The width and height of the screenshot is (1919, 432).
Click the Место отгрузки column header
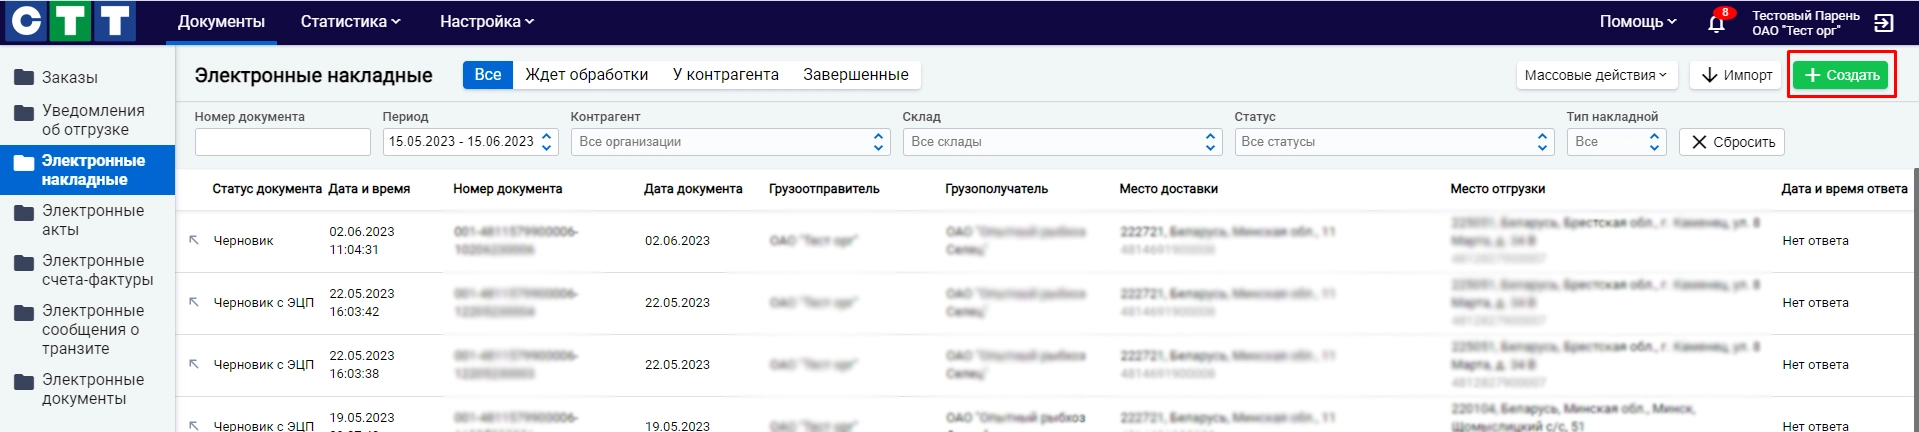coord(1498,188)
